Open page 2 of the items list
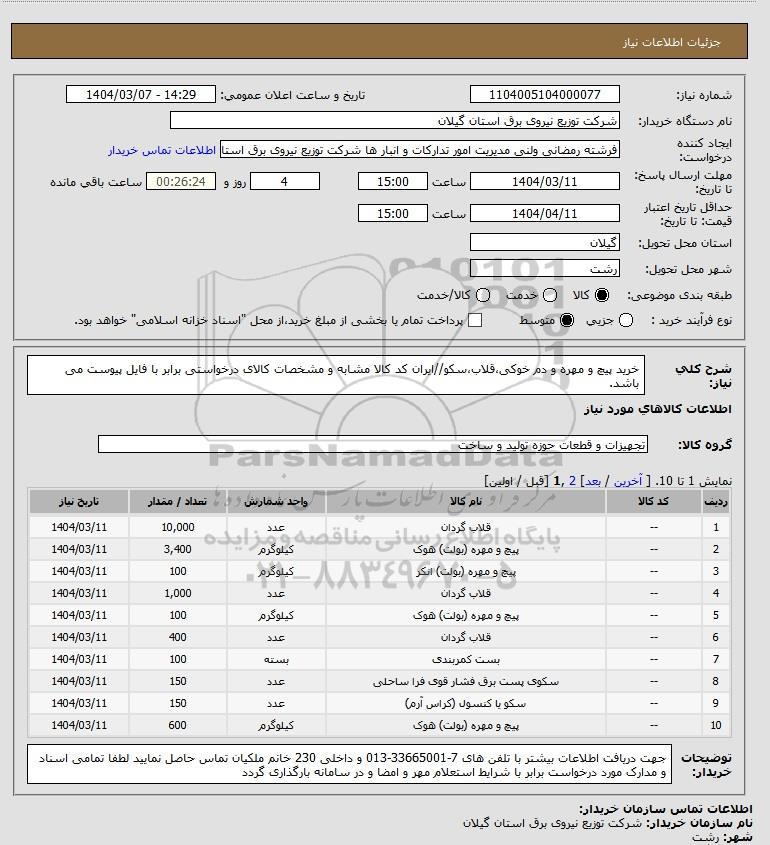Screen dimensions: 770x845 [572, 481]
